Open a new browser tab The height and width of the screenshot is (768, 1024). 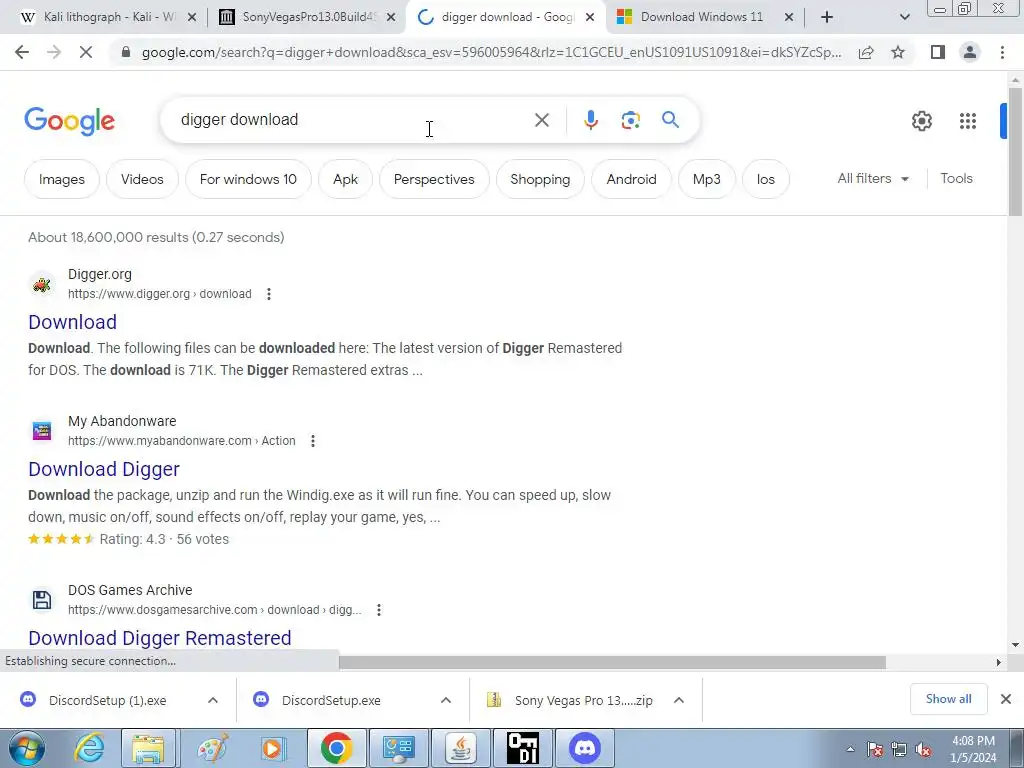coord(827,17)
